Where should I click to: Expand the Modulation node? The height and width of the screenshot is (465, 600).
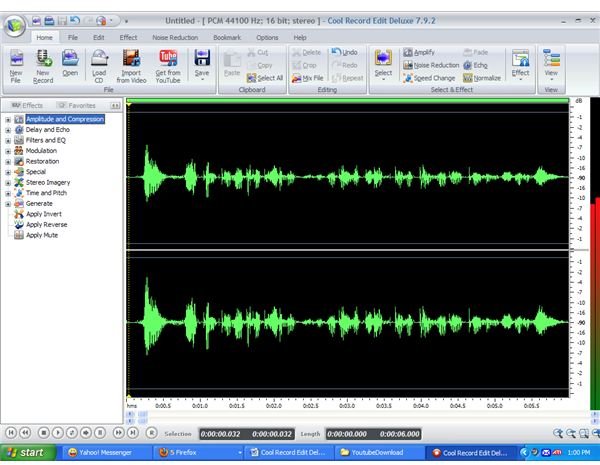8,151
